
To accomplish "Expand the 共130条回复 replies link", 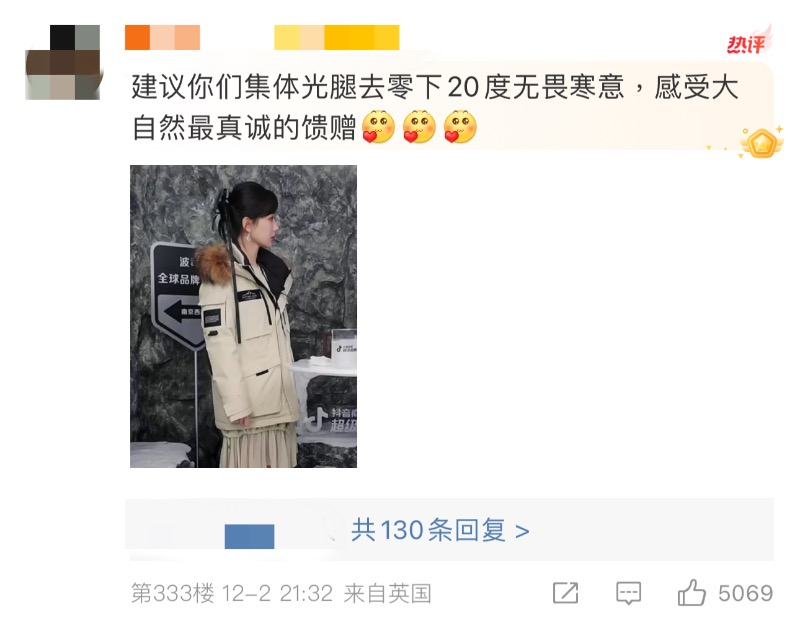I will pos(440,530).
